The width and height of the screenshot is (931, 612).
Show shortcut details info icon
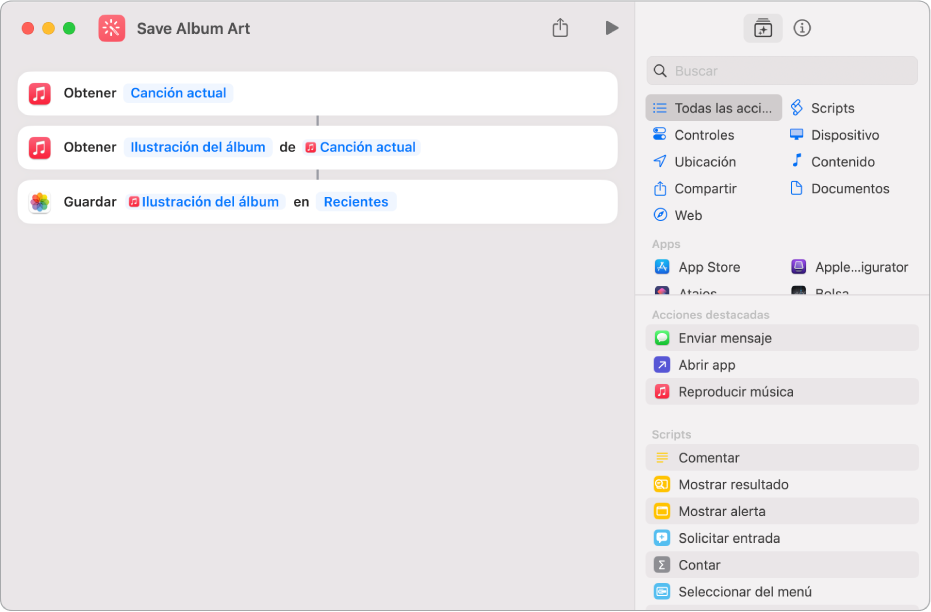coord(802,28)
